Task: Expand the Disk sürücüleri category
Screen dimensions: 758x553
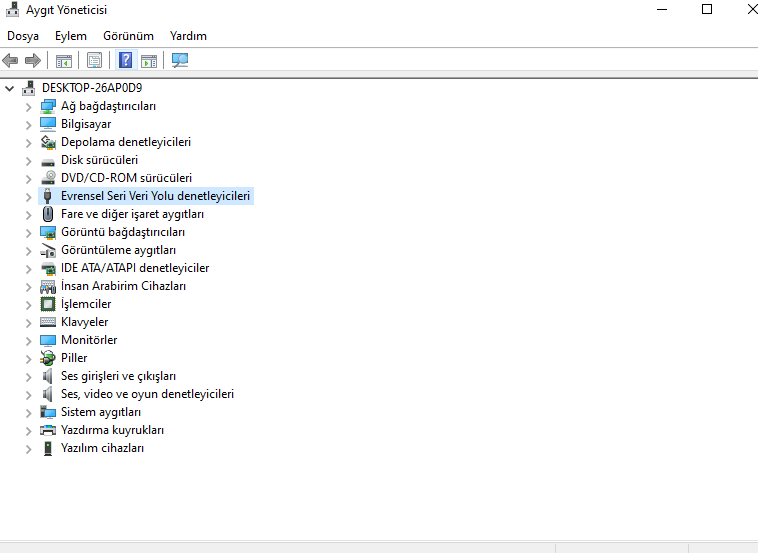Action: (29, 160)
